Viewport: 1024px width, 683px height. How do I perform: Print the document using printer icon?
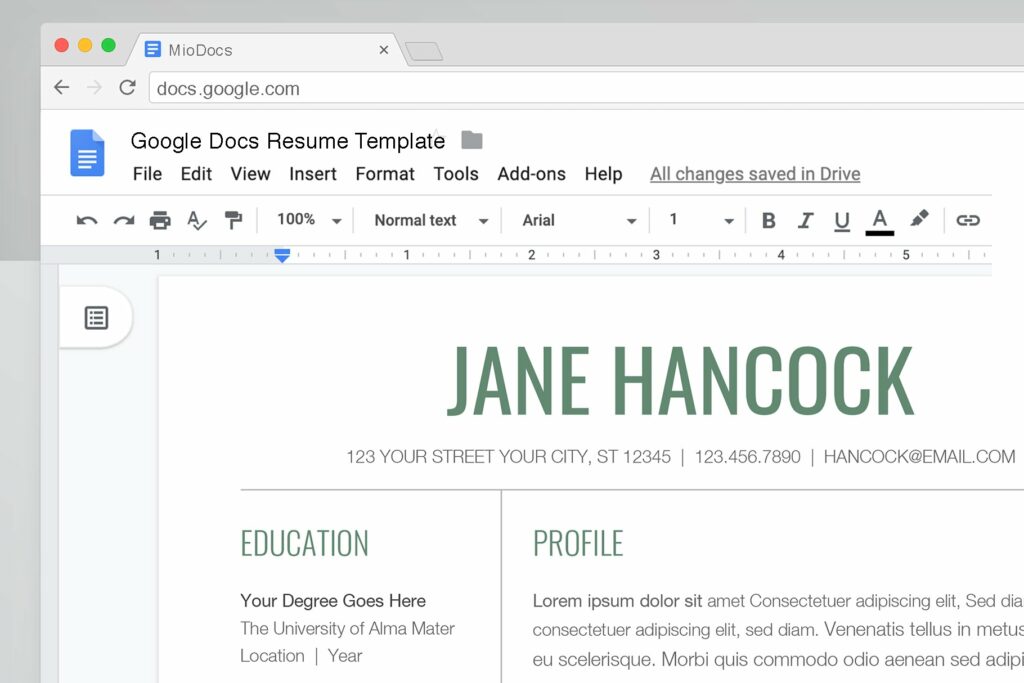click(160, 221)
